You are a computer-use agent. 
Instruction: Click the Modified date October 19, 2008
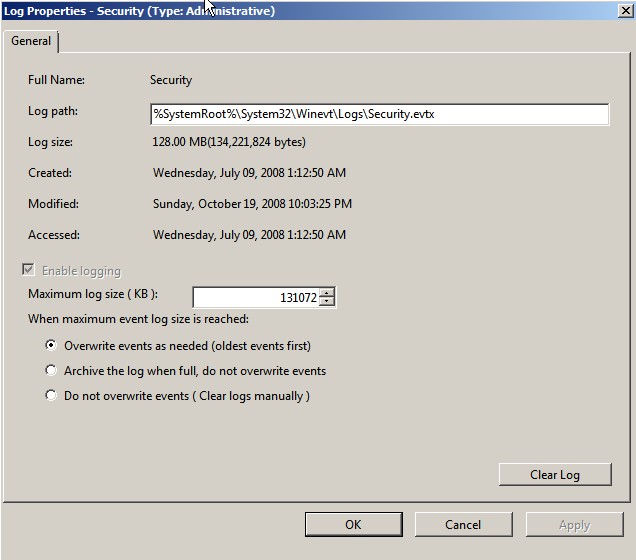(252, 204)
